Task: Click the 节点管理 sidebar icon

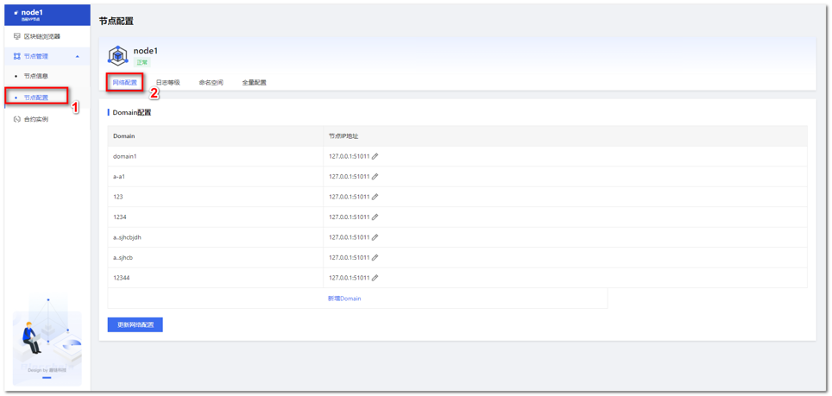Action: pos(16,56)
